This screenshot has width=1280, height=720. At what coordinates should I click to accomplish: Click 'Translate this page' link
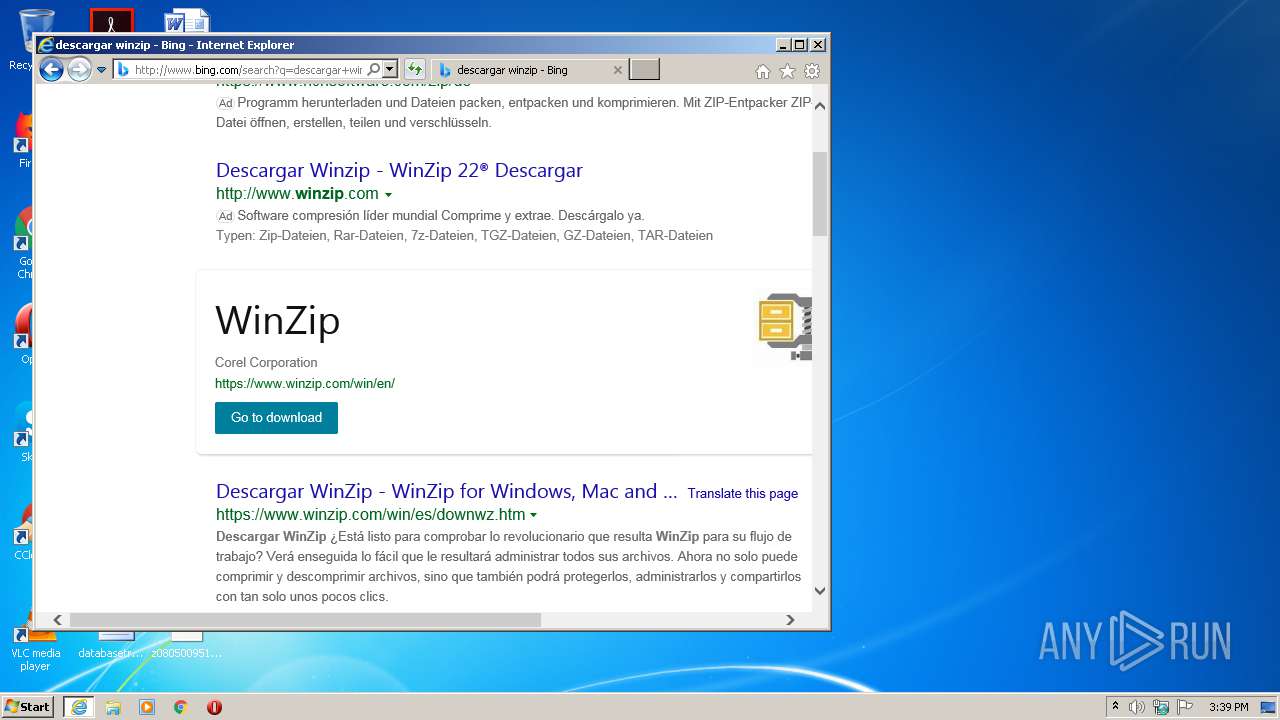point(743,493)
